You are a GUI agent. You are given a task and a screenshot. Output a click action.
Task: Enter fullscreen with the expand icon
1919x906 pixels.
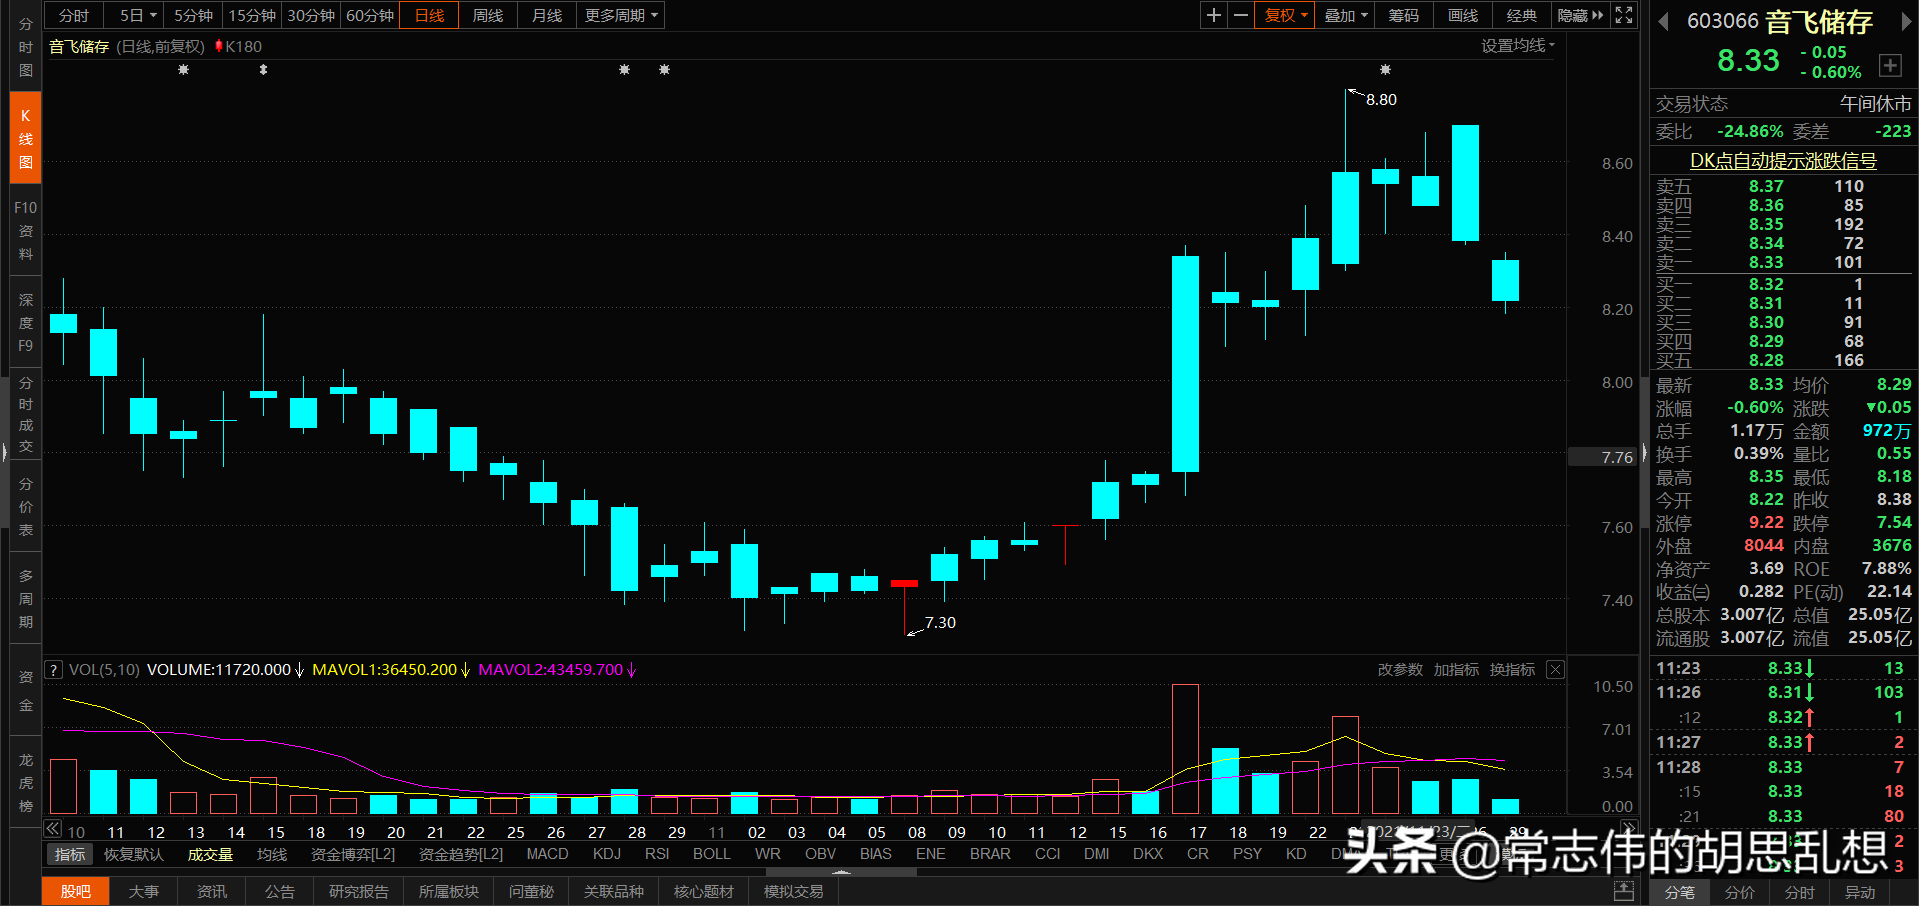(x=1623, y=15)
